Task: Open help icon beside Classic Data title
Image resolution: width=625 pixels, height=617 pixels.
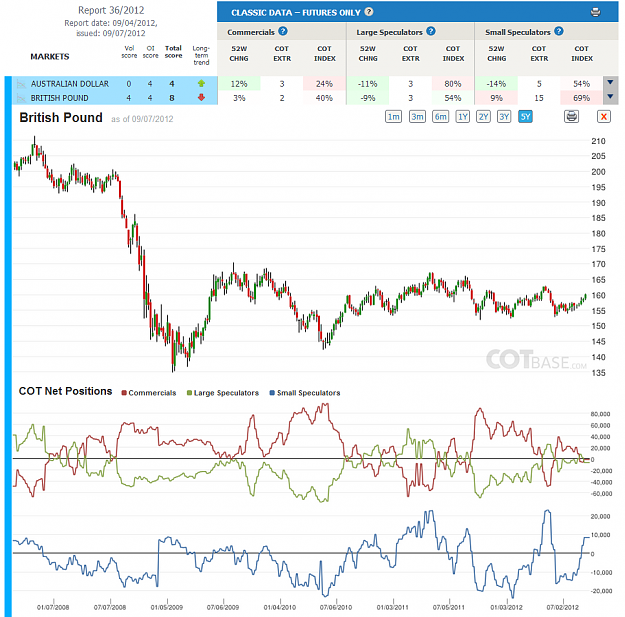Action: 369,12
